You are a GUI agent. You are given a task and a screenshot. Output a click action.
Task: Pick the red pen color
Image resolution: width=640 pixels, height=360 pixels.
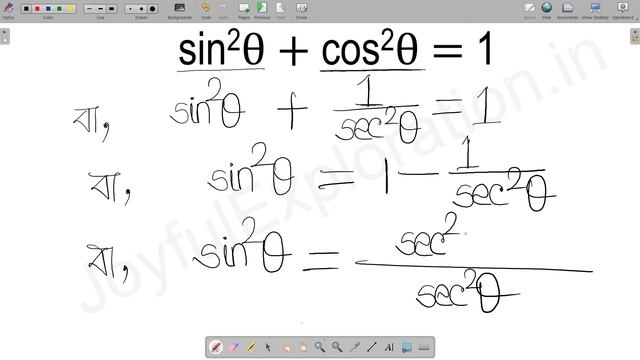coord(37,9)
